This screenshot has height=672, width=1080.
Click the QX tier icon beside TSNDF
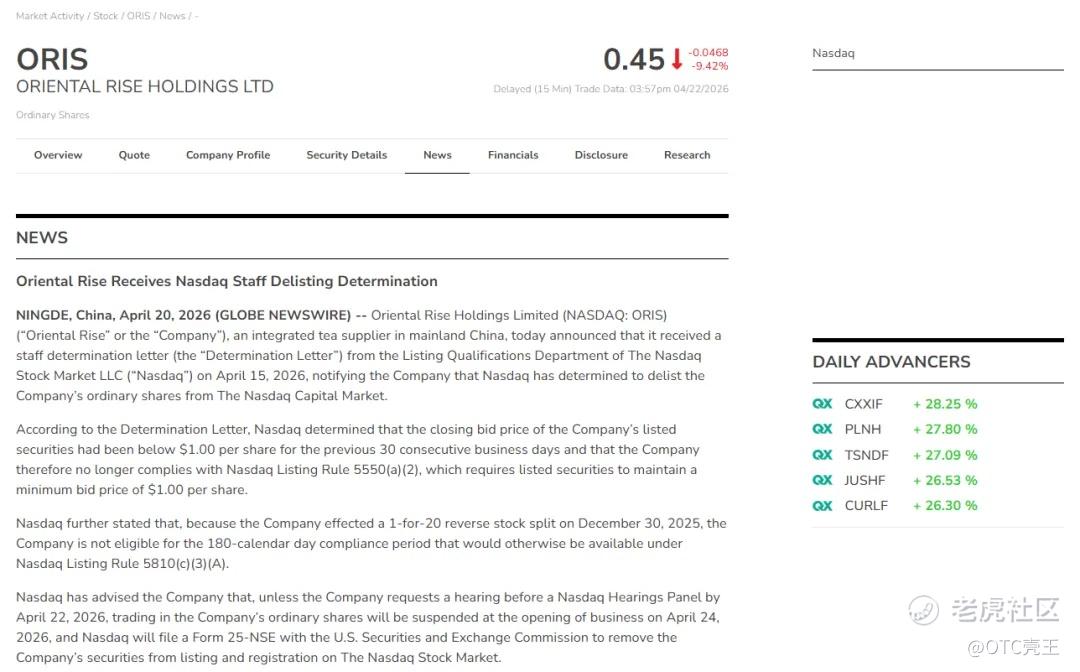822,455
